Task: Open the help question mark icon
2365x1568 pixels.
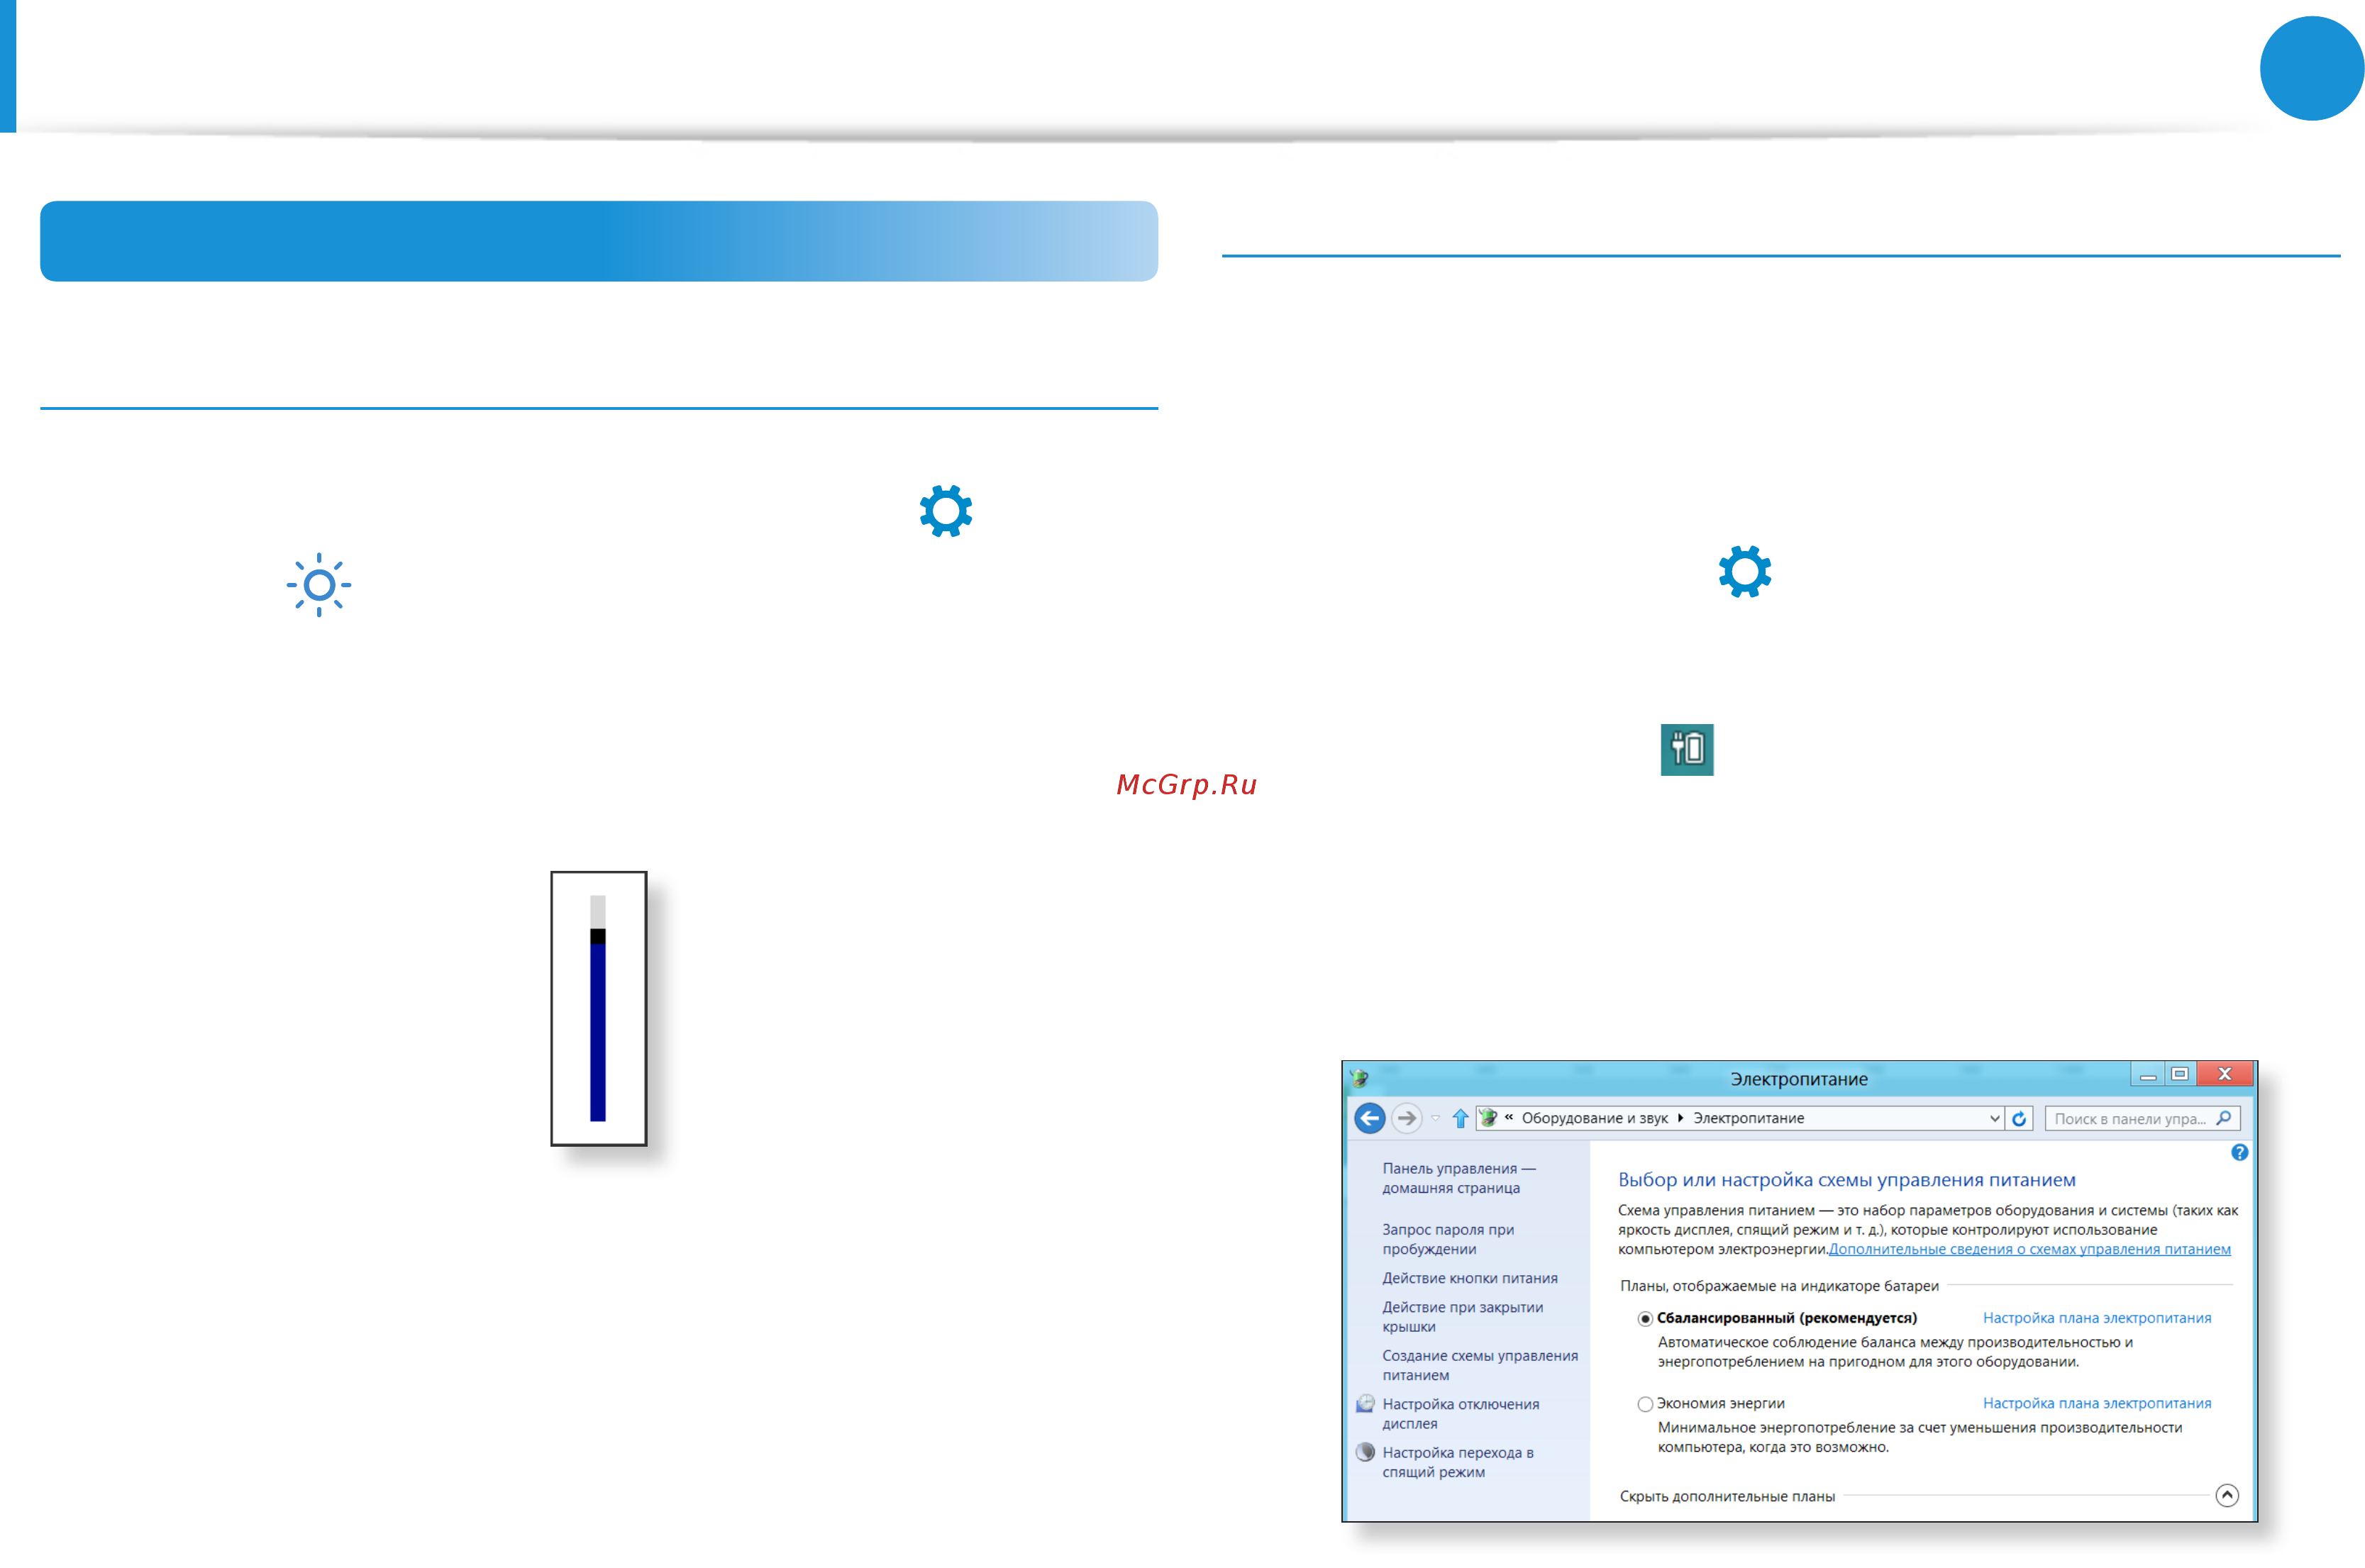Action: point(2239,1152)
